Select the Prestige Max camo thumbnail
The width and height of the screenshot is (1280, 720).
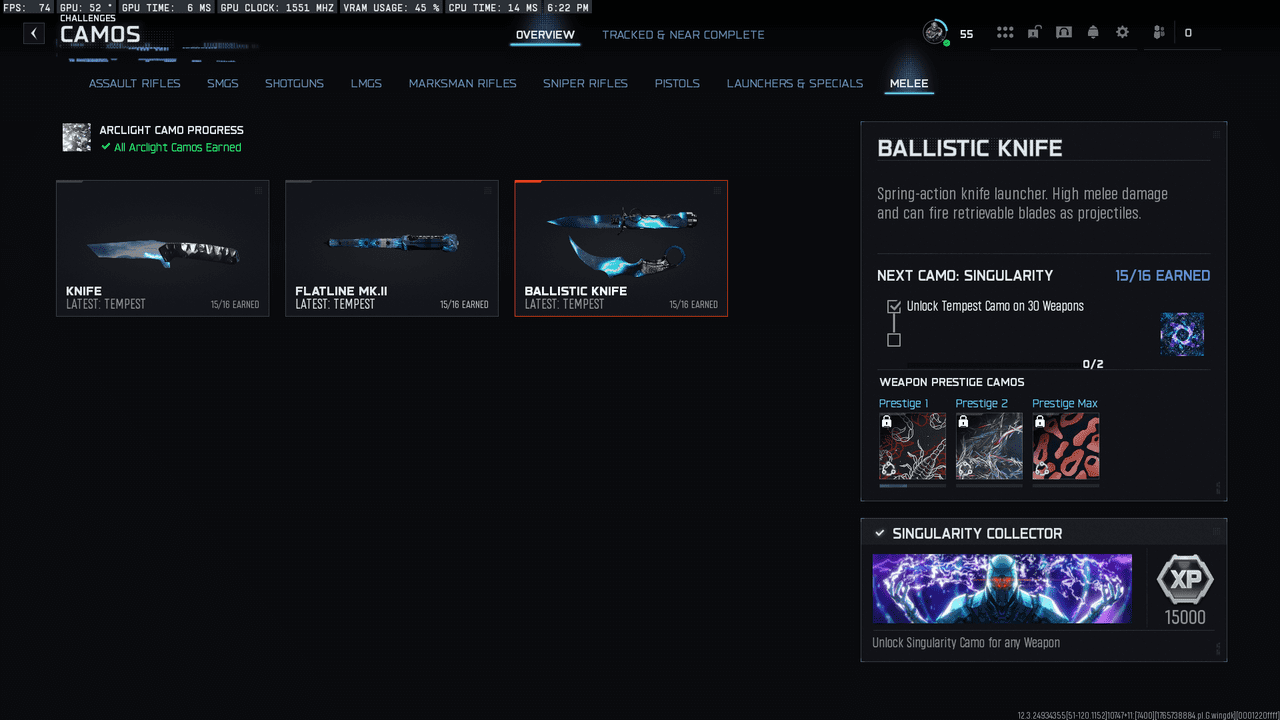pos(1066,447)
